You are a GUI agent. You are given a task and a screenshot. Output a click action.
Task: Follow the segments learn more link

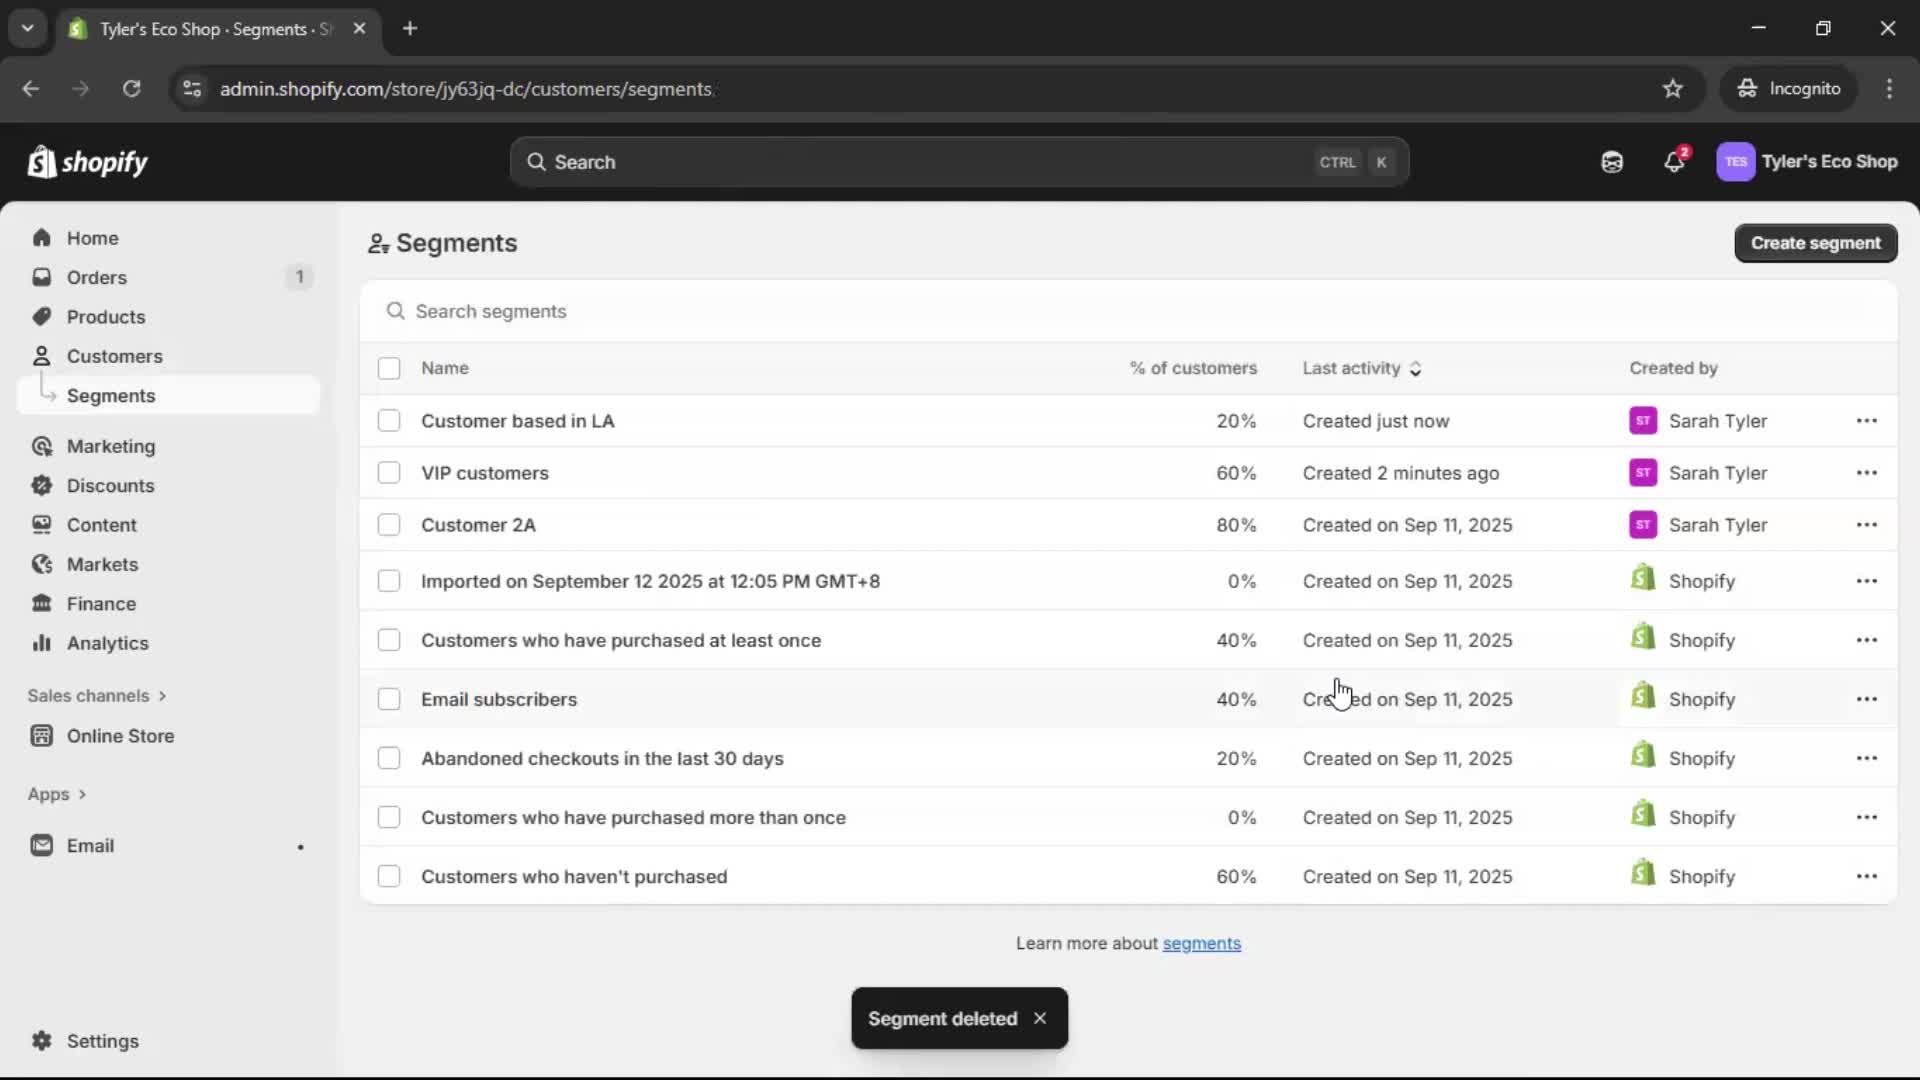pyautogui.click(x=1202, y=943)
